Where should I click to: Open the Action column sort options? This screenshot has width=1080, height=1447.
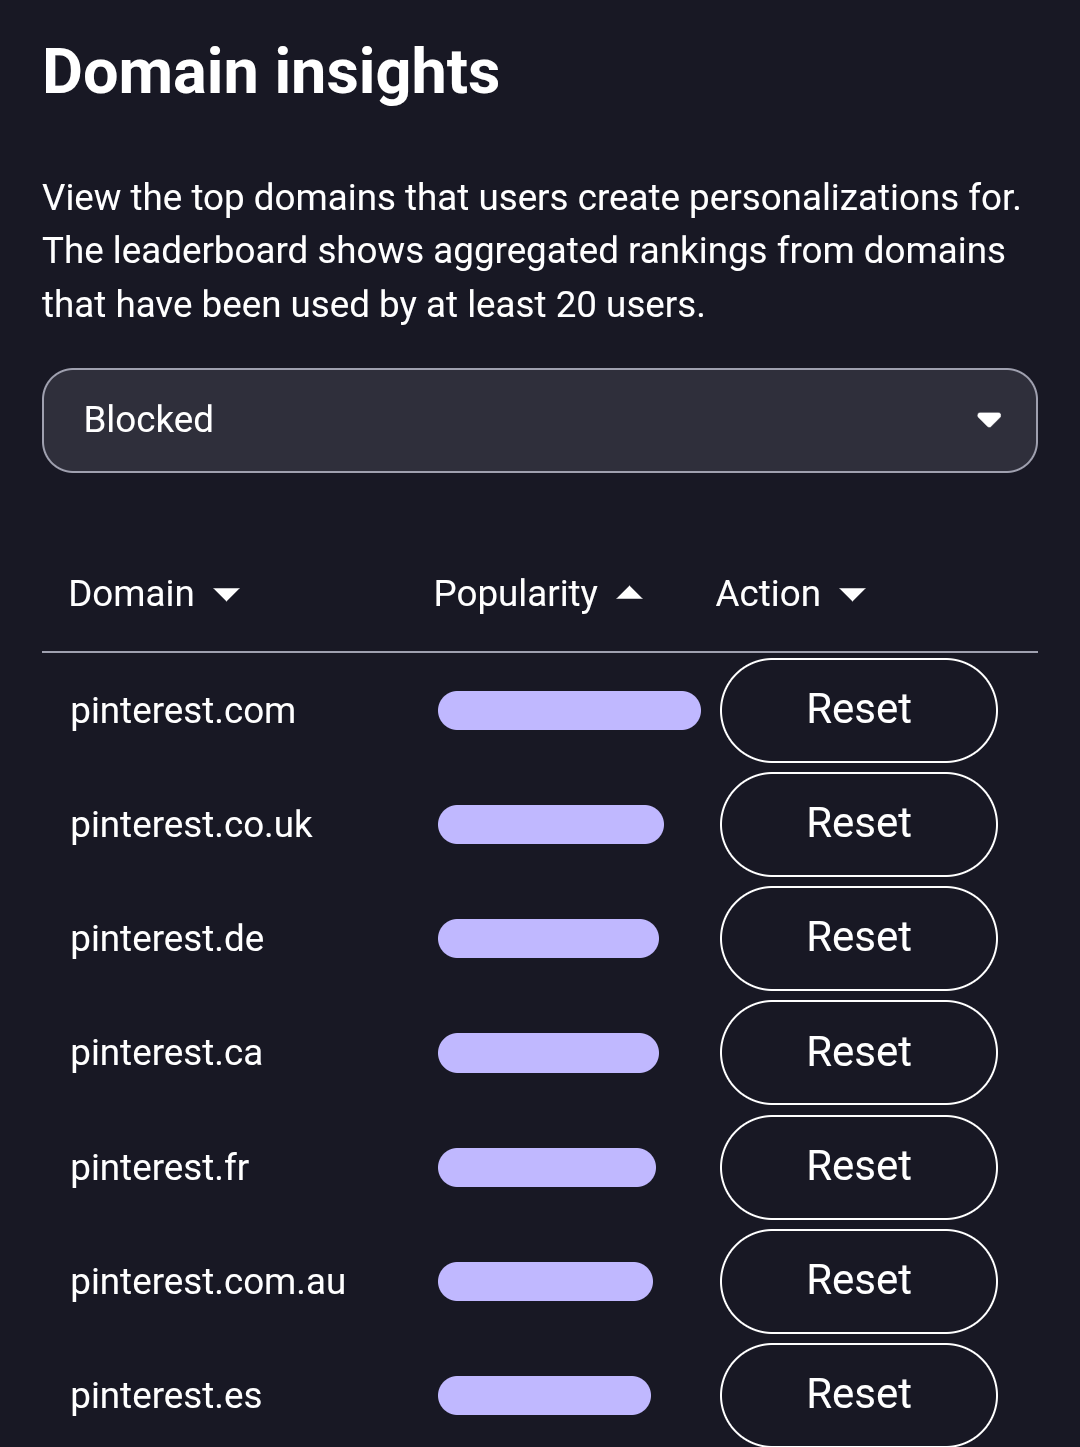854,595
